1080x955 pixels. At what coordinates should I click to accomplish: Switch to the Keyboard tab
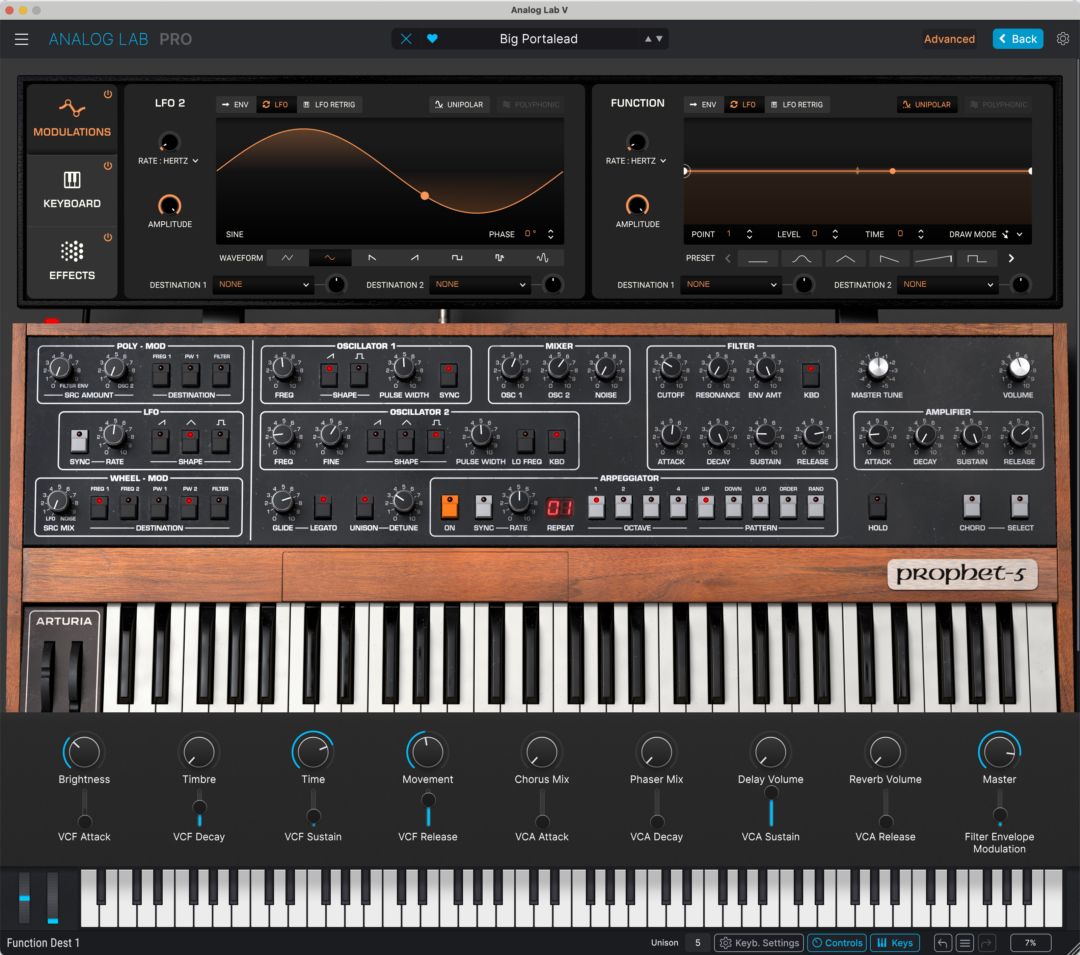pyautogui.click(x=72, y=190)
